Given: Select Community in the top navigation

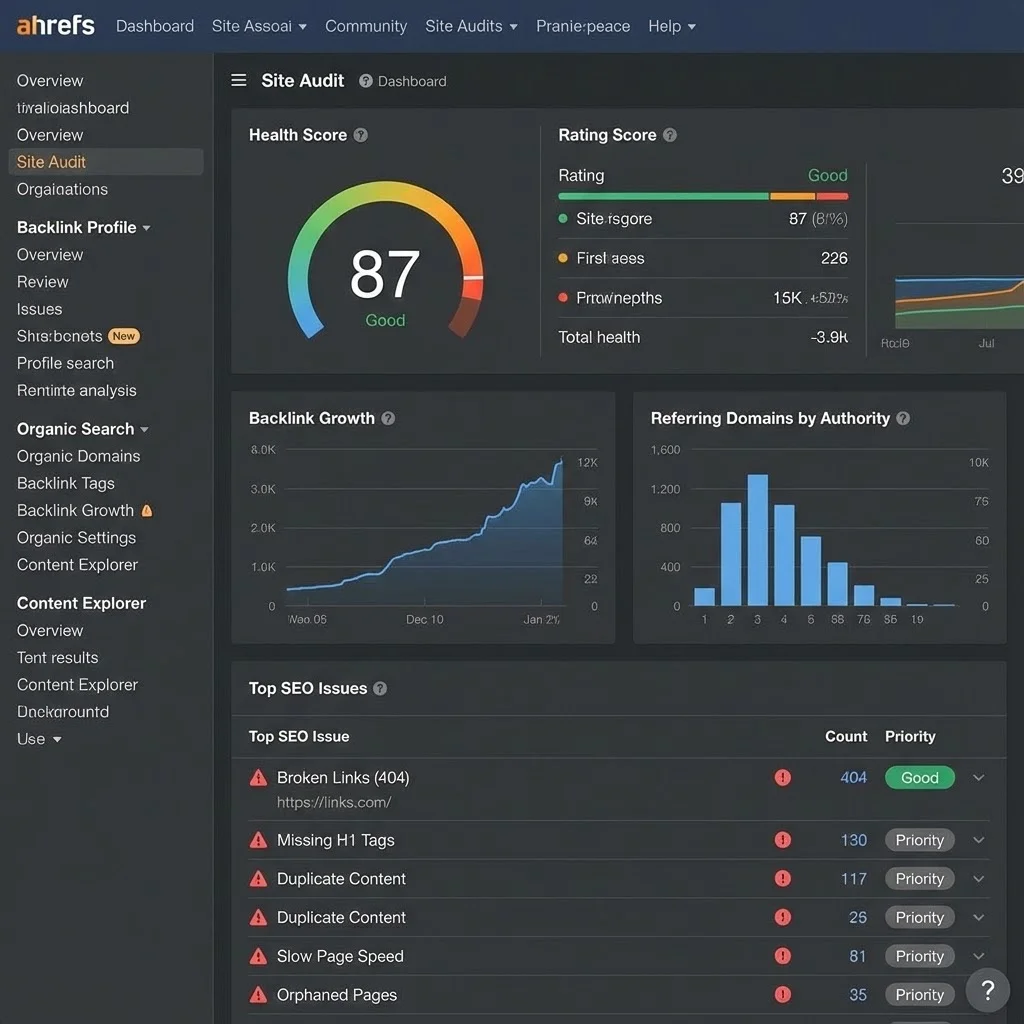Looking at the screenshot, I should (x=365, y=26).
